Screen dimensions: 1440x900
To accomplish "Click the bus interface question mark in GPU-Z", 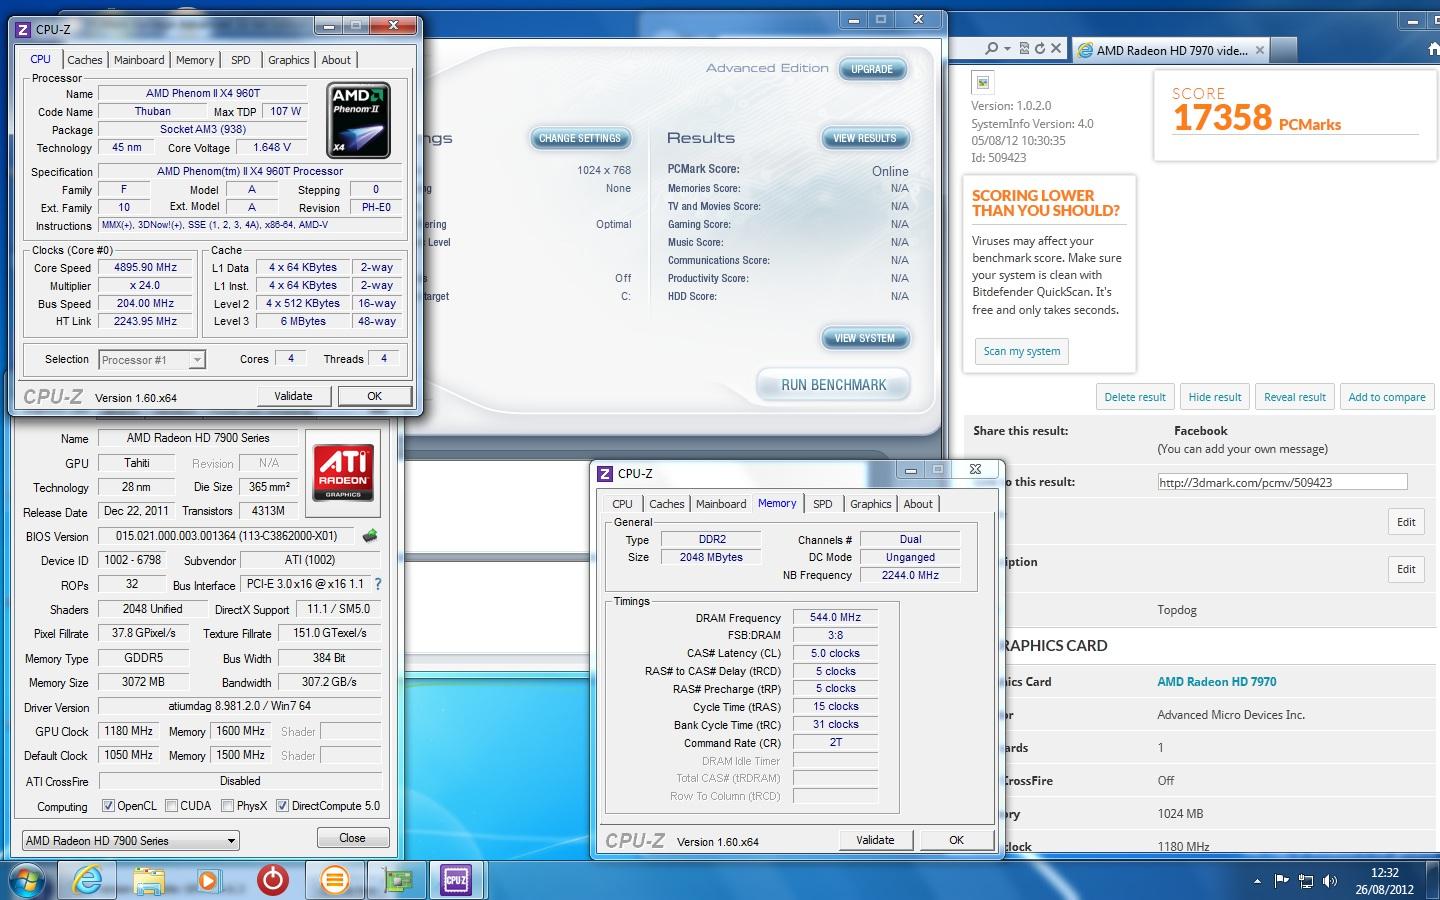I will point(377,584).
